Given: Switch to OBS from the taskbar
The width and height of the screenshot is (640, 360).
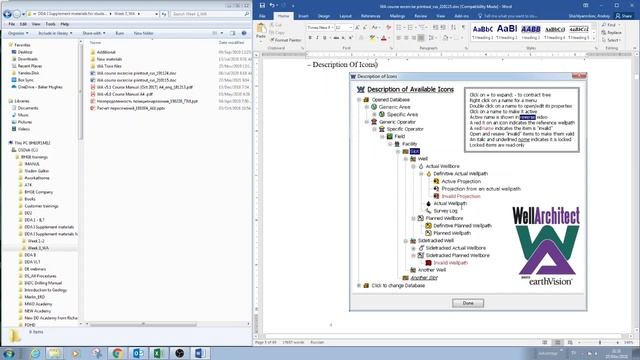Looking at the screenshot, I should point(179,353).
